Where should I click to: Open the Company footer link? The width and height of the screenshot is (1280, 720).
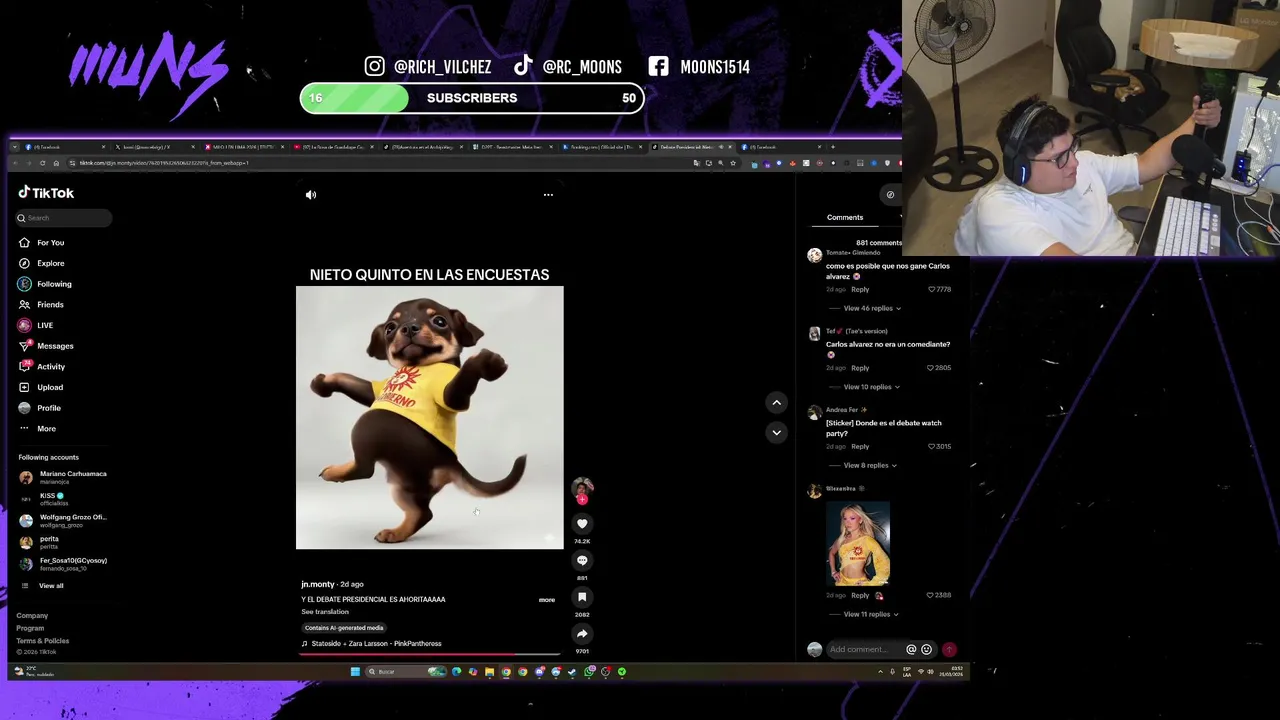click(32, 616)
